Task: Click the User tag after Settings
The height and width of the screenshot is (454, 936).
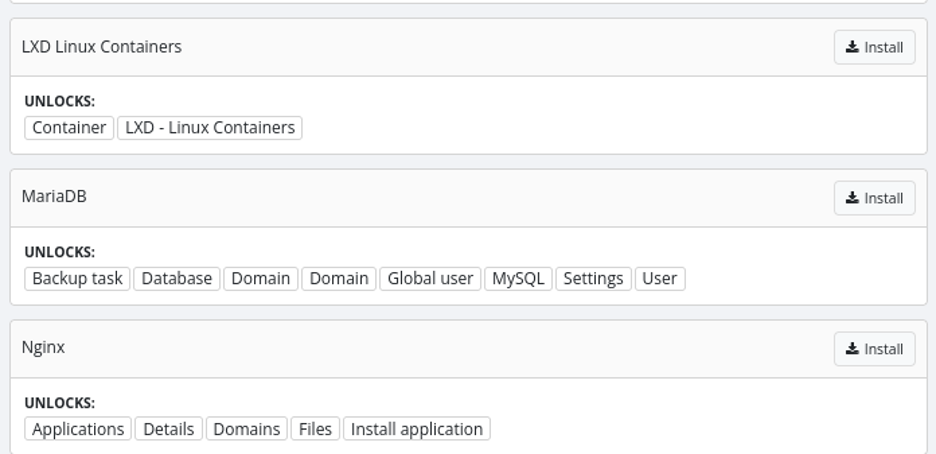Action: 660,279
